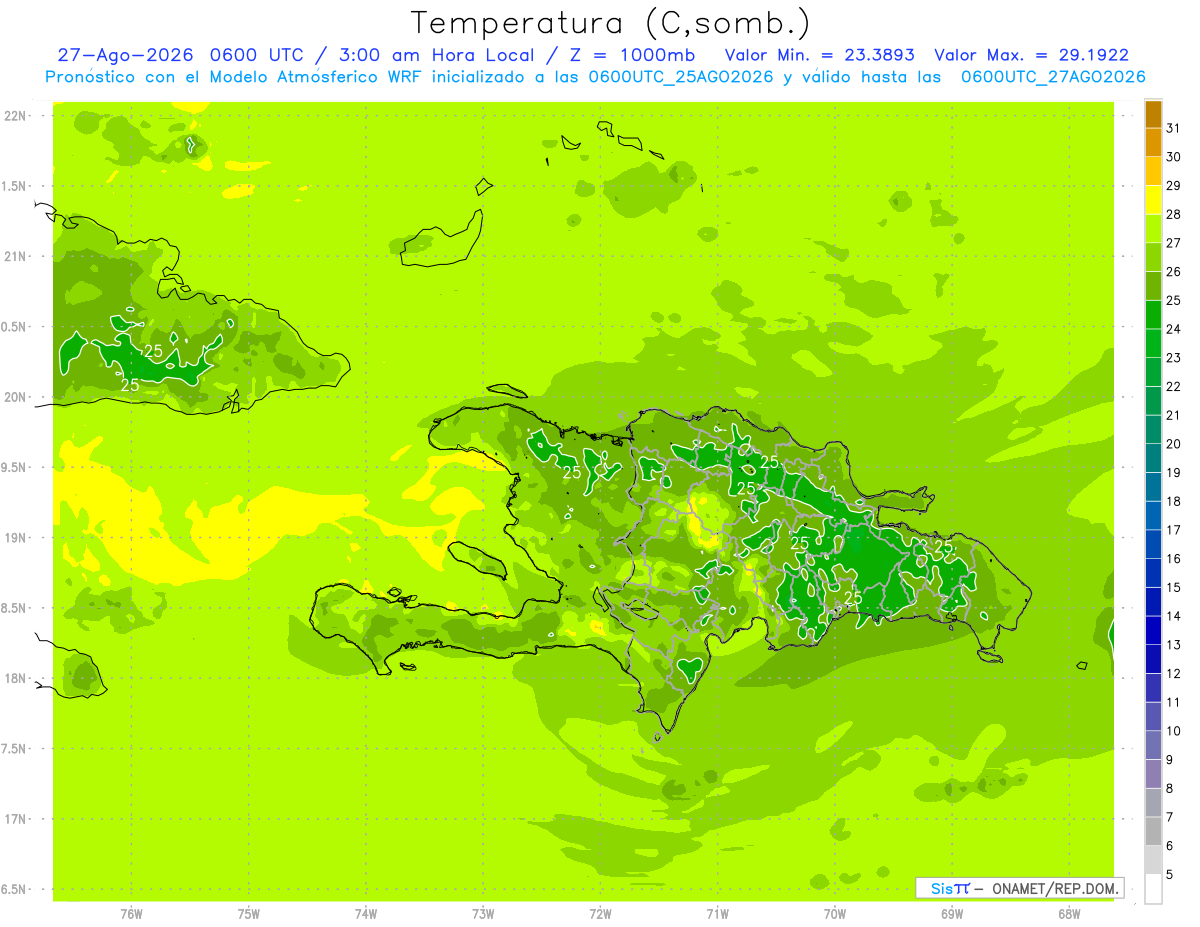Viewport: 1200px width, 927px height.
Task: Click legend value '11'
Action: coord(1174,702)
